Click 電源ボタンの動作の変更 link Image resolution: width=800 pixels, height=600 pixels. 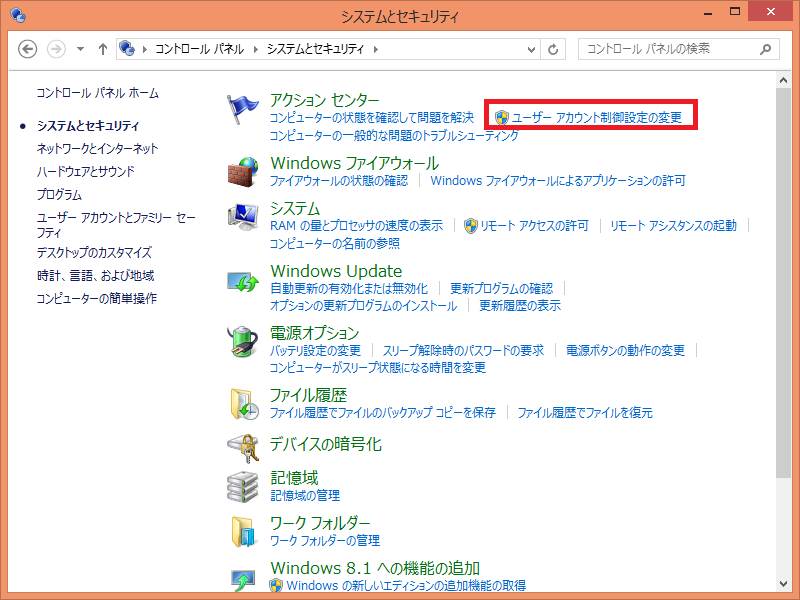[625, 351]
